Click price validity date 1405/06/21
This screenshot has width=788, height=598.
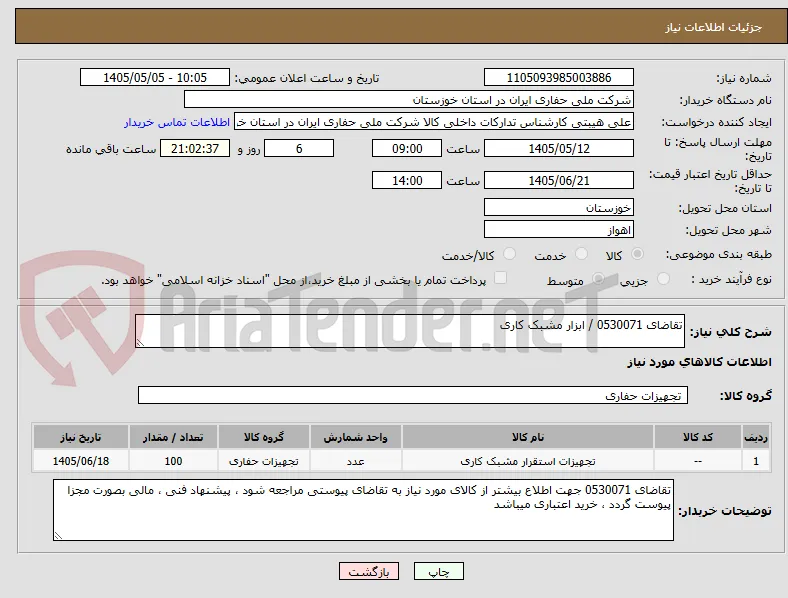[x=558, y=180]
